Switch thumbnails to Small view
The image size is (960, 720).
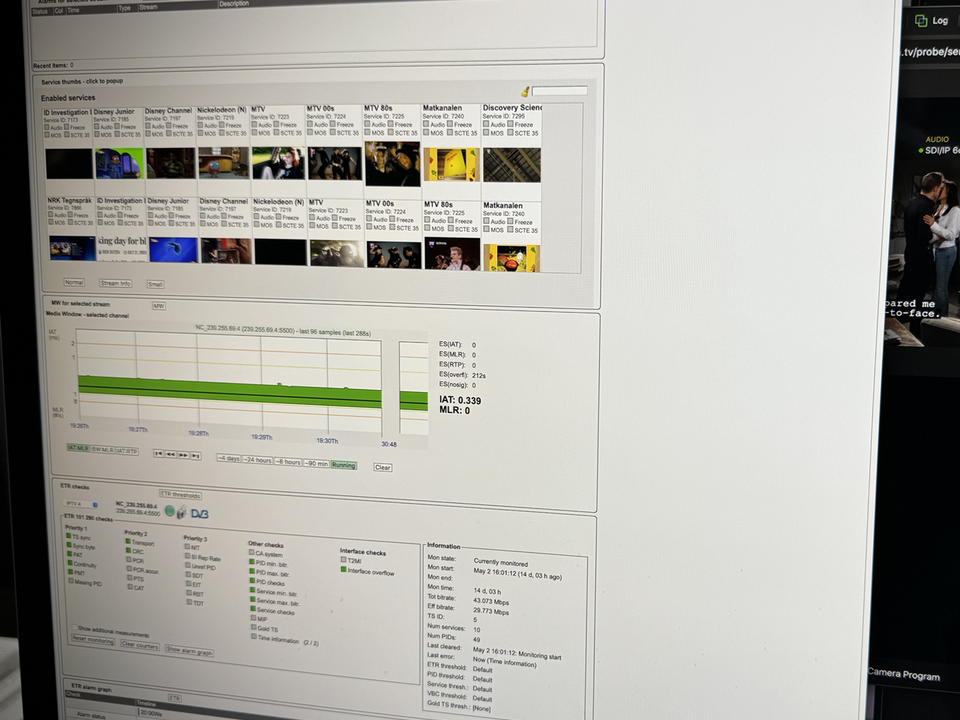pos(155,284)
